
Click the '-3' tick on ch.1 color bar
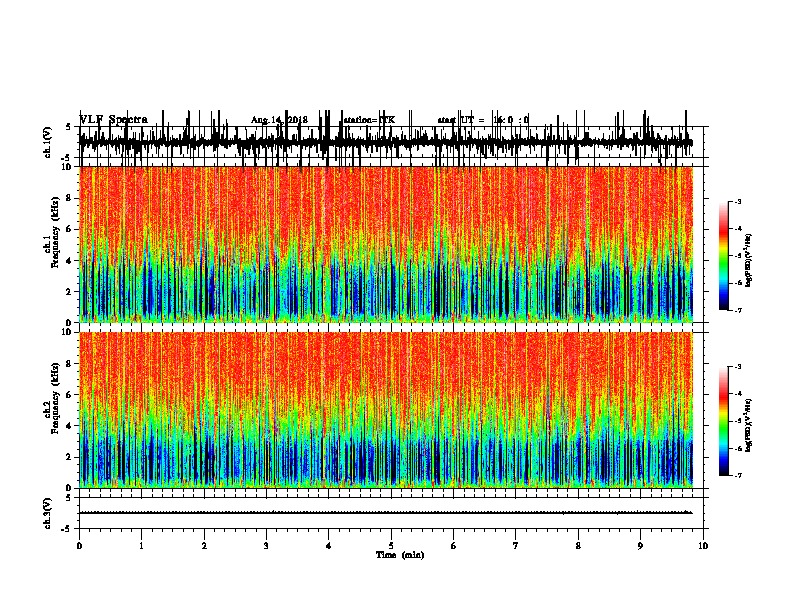click(x=738, y=201)
